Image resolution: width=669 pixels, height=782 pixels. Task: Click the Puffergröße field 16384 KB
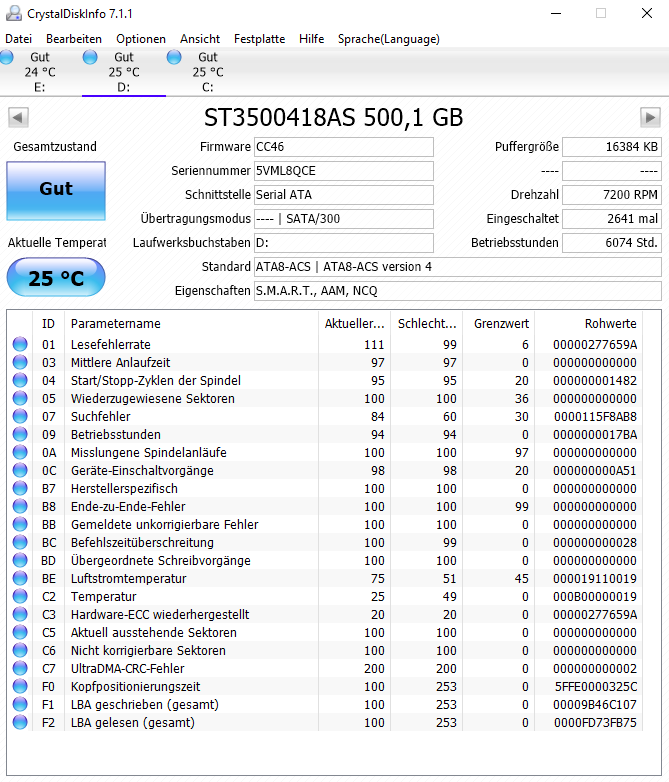click(612, 147)
